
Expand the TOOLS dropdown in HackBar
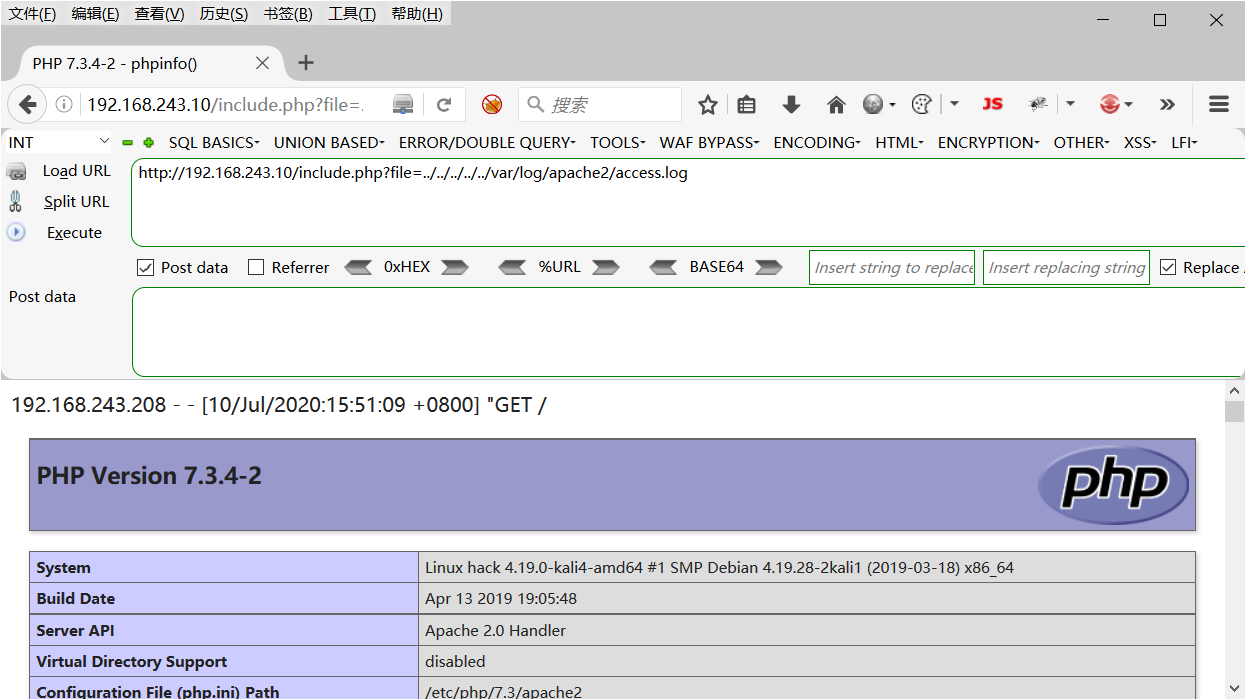618,143
